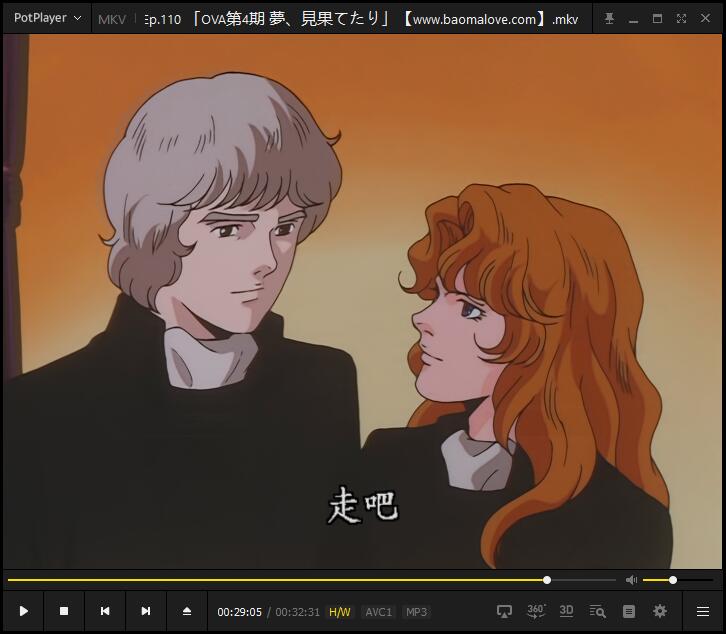This screenshot has height=634, width=726.
Task: Stop playback with the Stop button
Action: [x=64, y=611]
